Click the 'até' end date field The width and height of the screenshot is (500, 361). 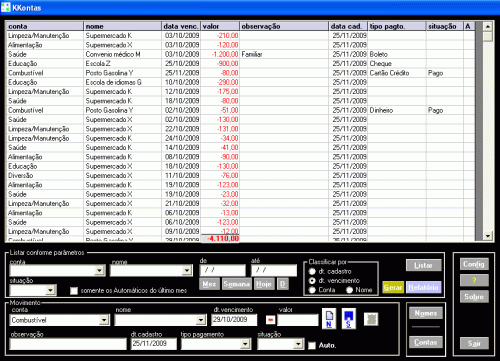point(274,270)
